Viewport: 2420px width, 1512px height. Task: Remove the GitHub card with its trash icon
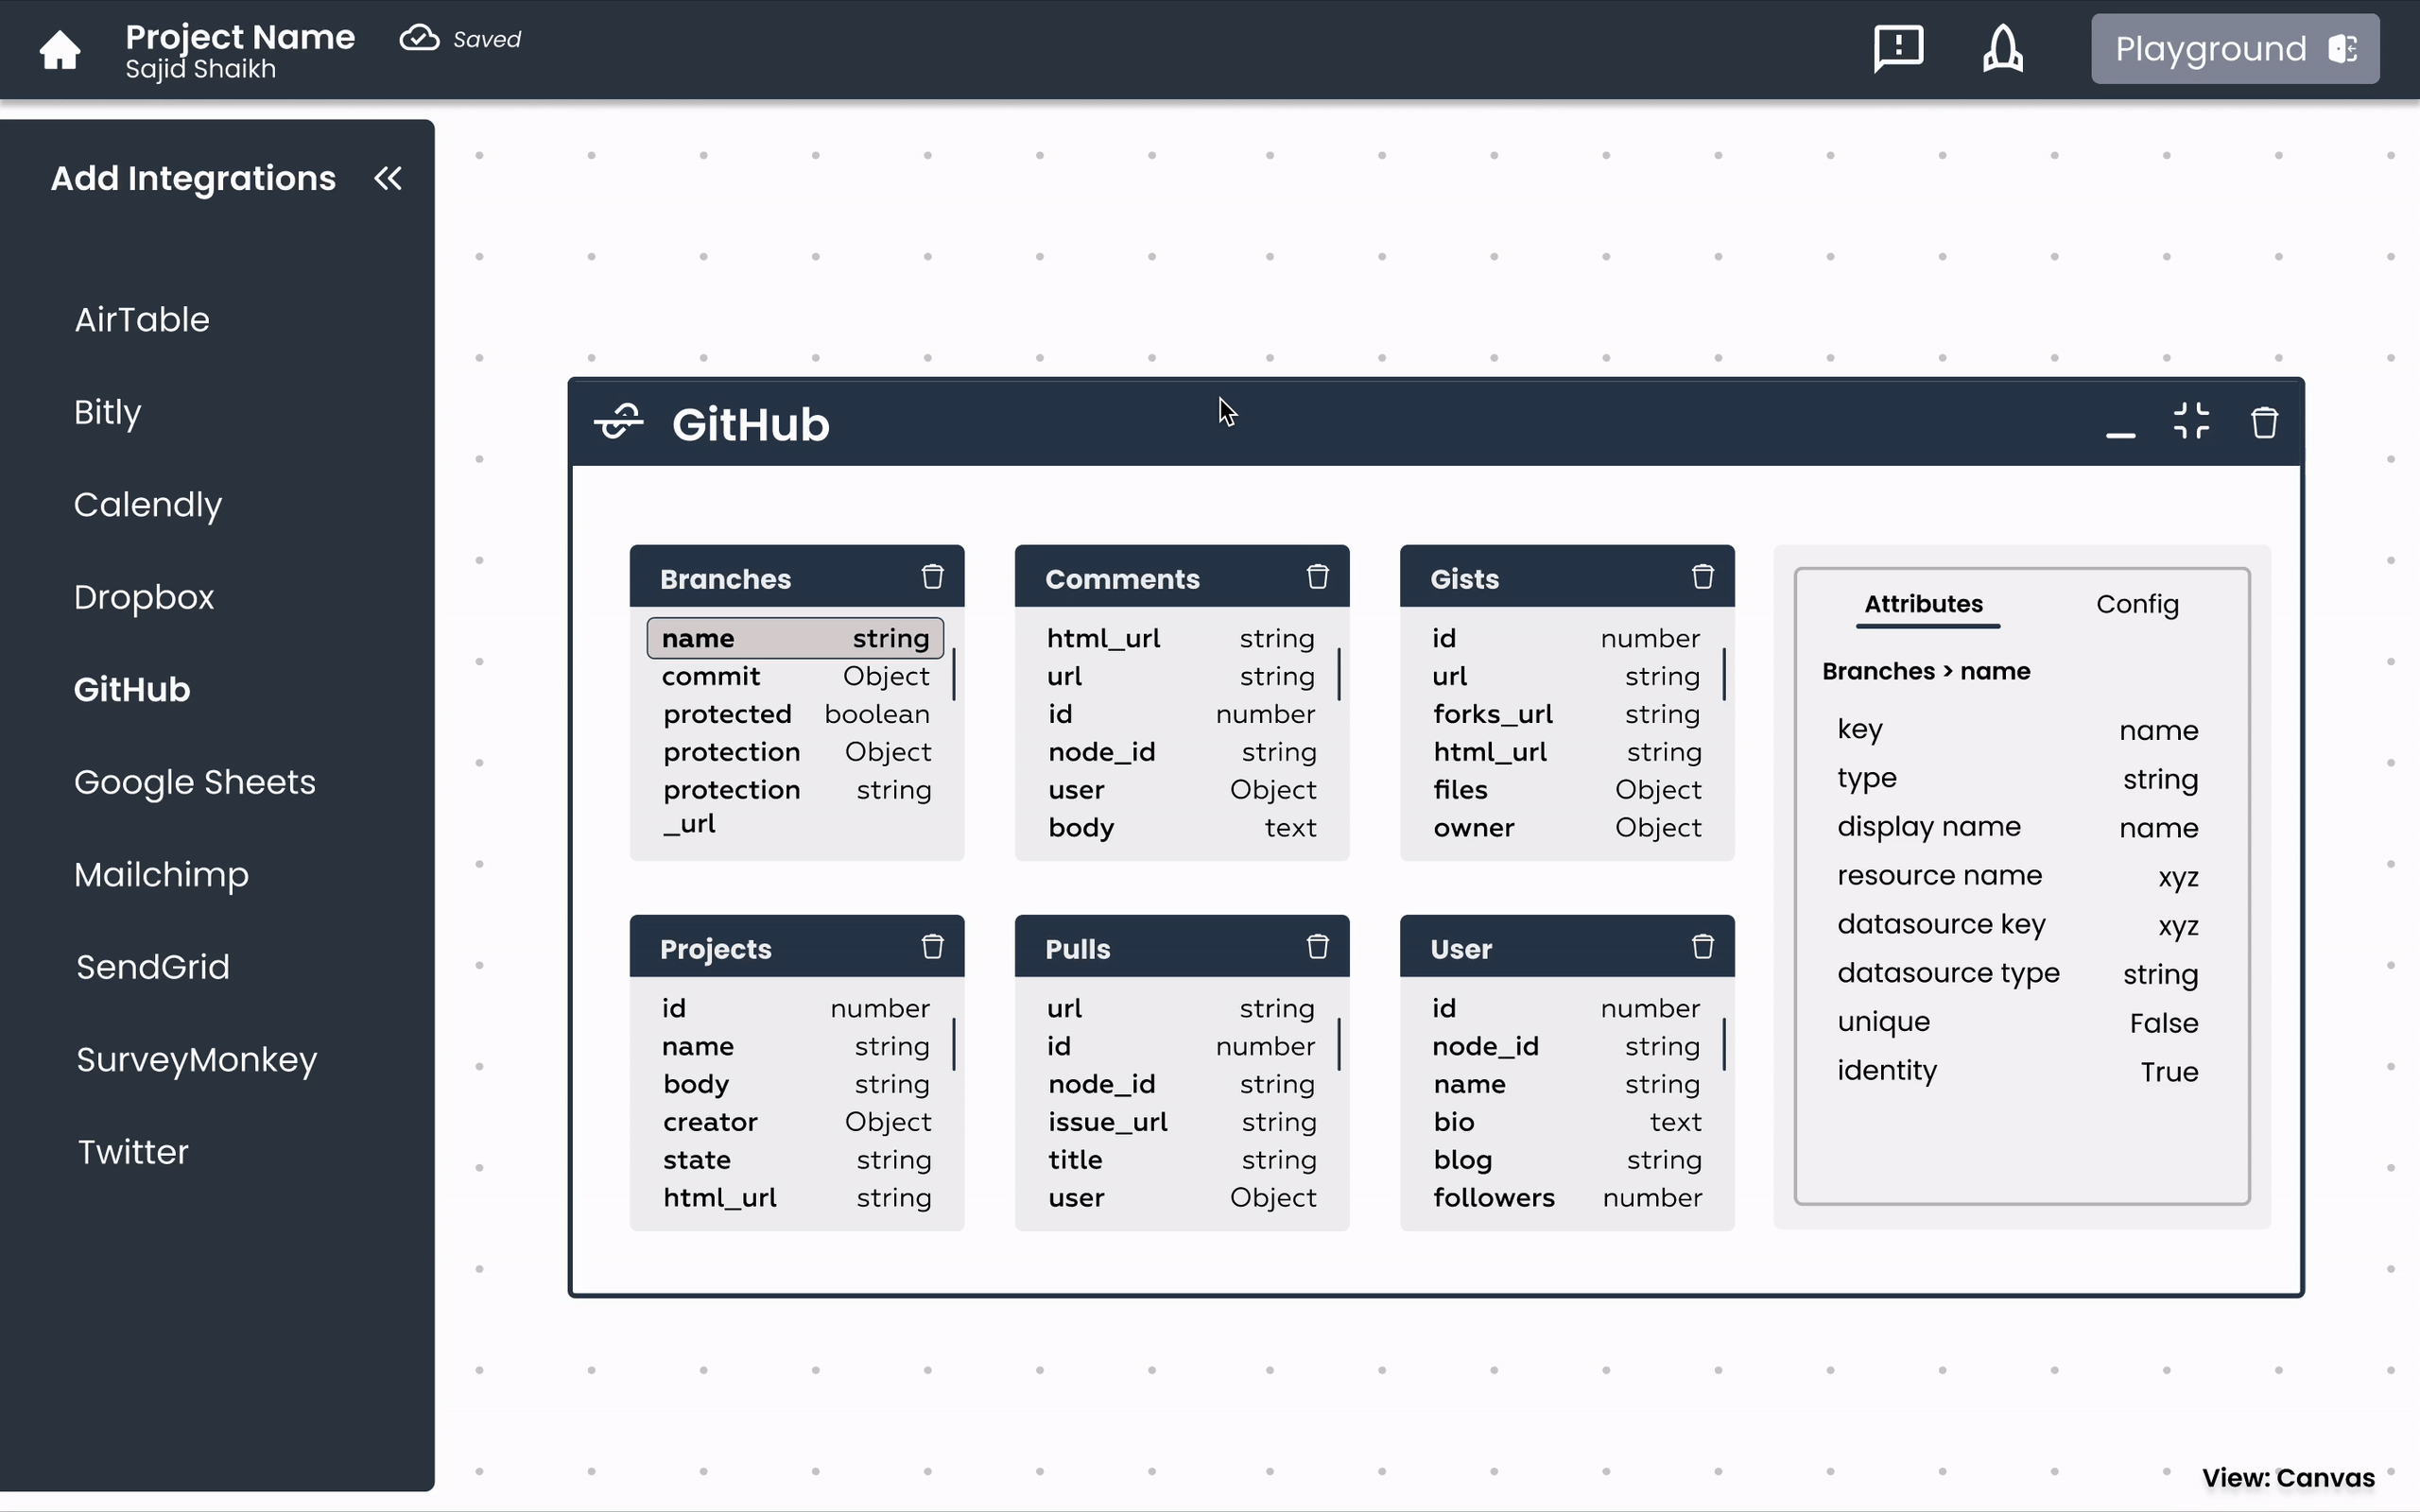2264,422
